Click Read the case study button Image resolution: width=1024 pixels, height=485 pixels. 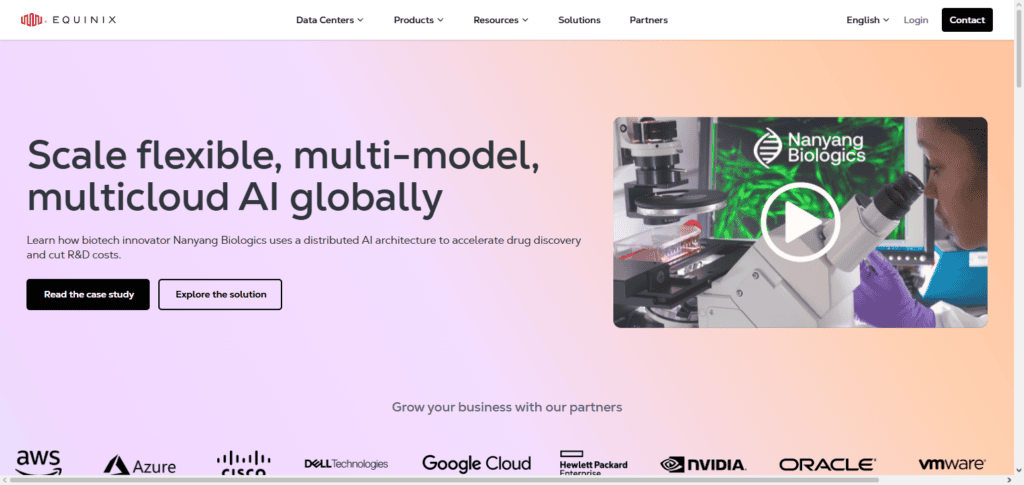[88, 294]
